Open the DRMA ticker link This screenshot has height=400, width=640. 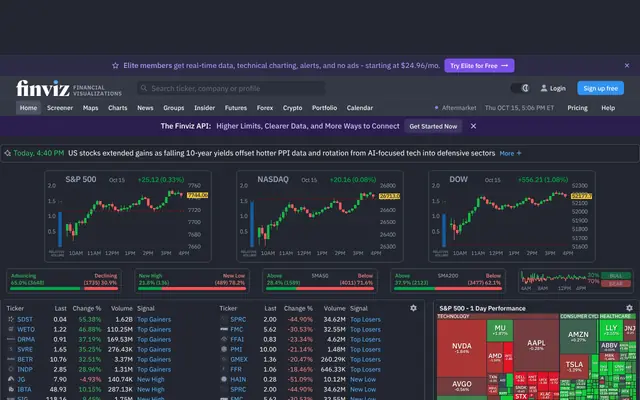[x=26, y=339]
